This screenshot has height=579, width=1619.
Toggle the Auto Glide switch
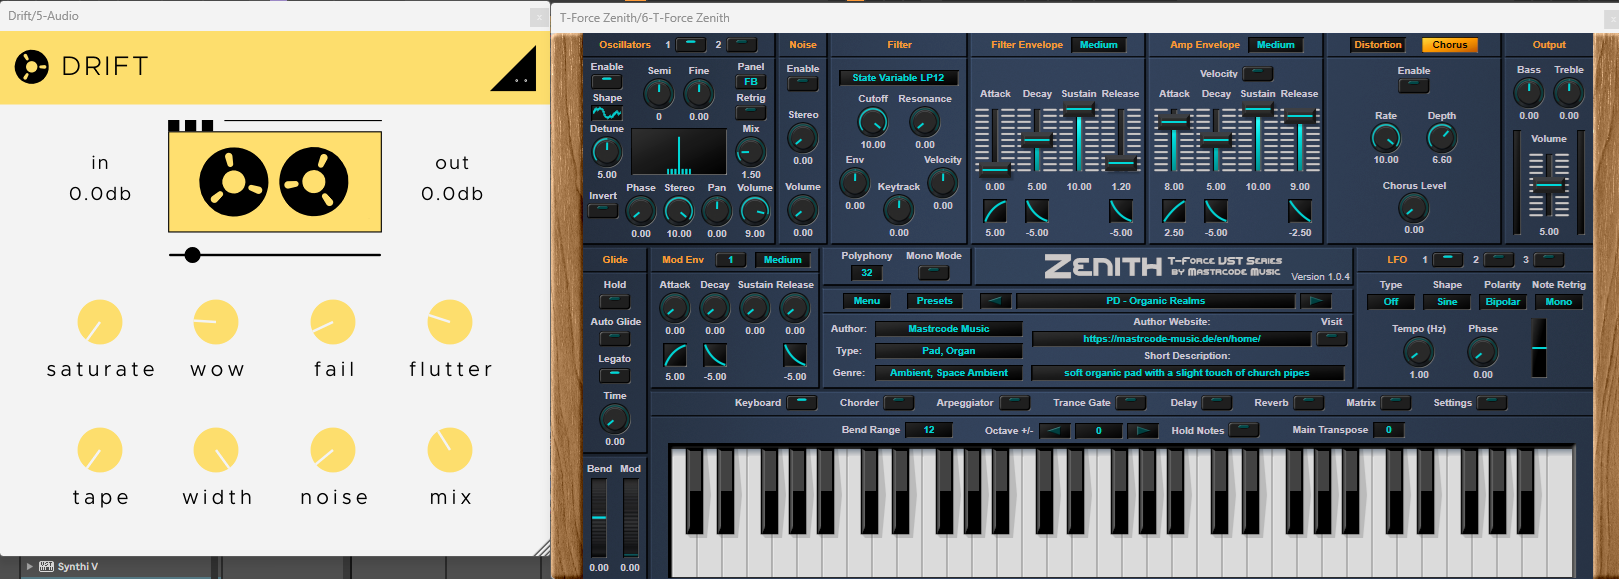tap(615, 338)
